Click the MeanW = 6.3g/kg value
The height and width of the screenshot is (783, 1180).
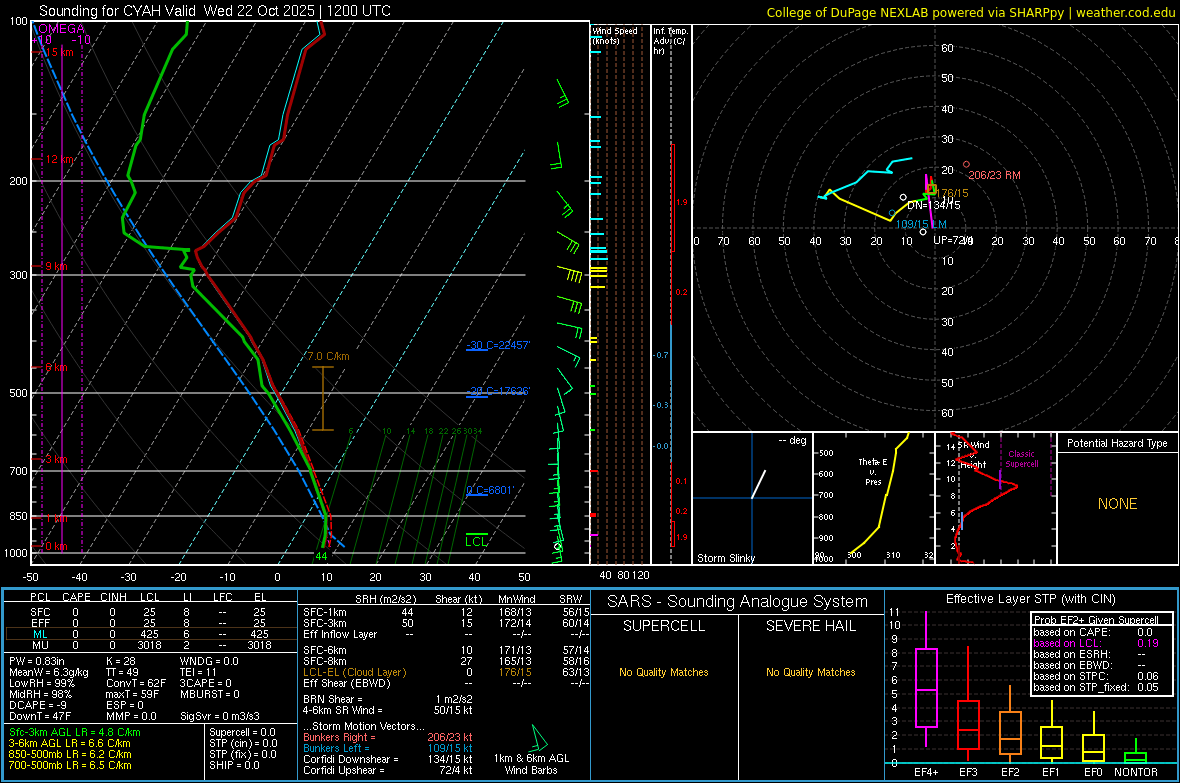(48, 672)
